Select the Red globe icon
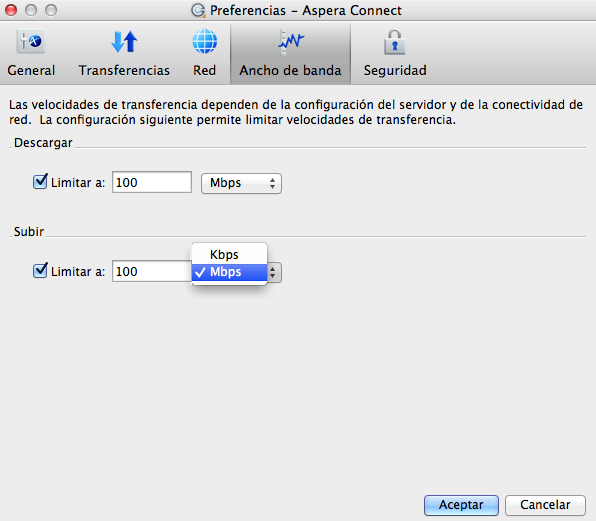The width and height of the screenshot is (596, 521). (204, 41)
